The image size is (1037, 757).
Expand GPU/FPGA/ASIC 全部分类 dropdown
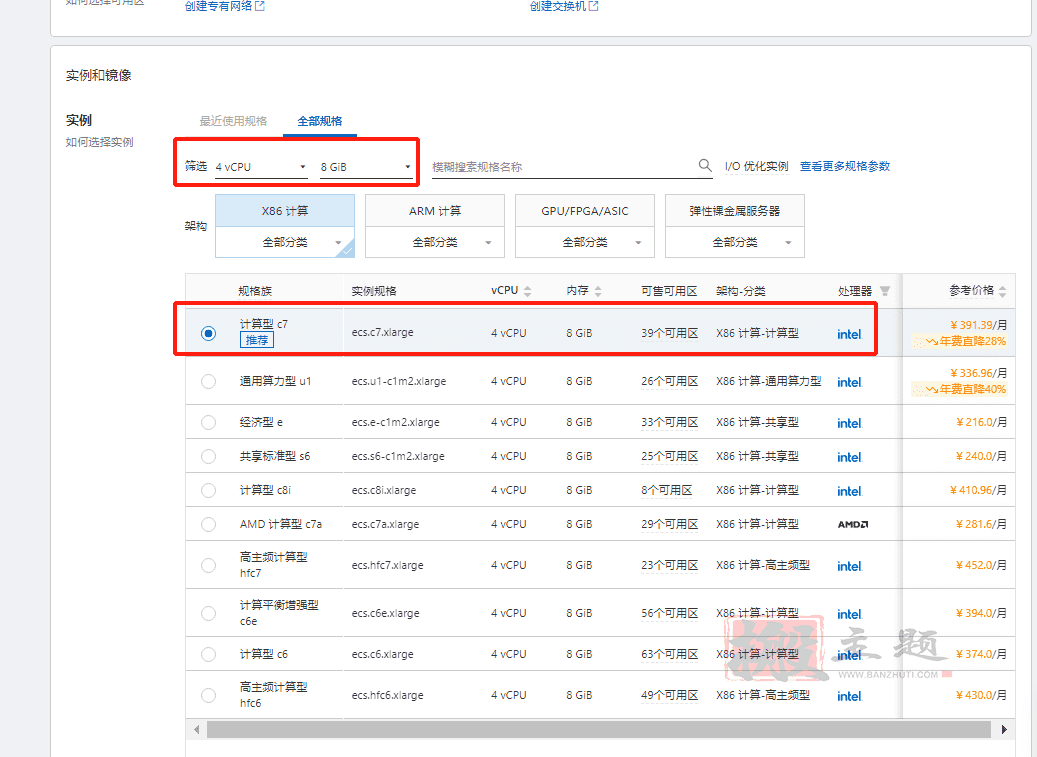click(585, 243)
